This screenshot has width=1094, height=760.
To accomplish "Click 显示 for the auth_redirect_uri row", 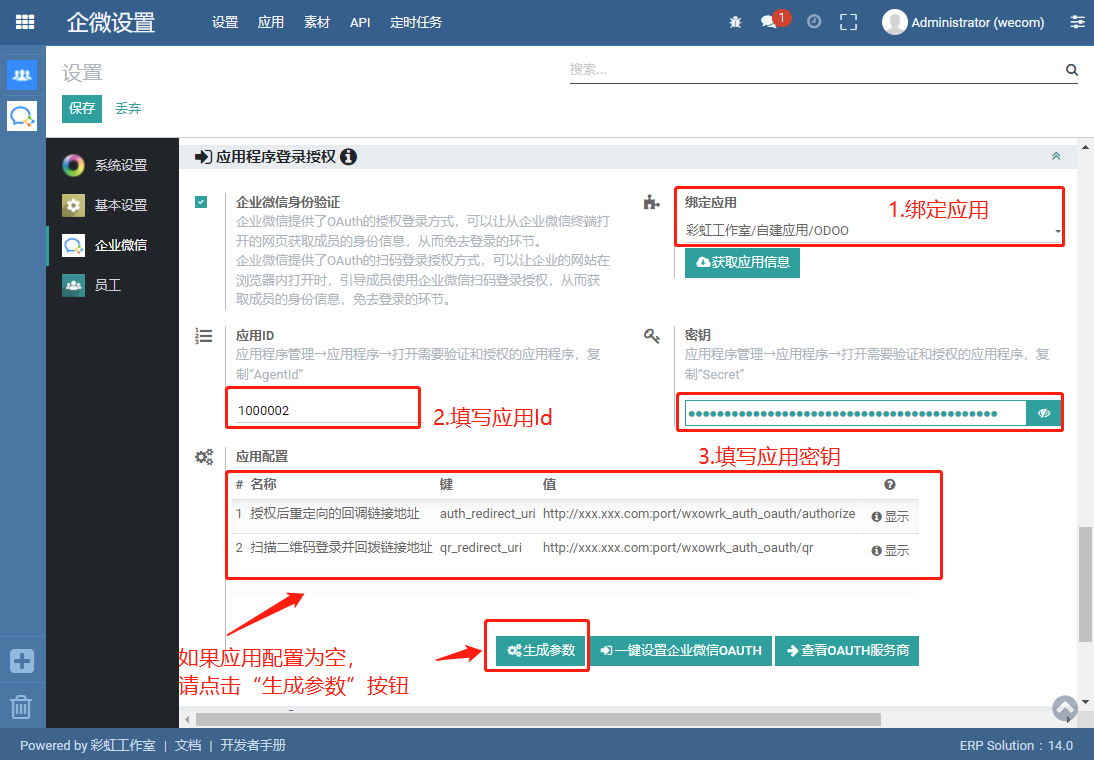I will (x=890, y=517).
